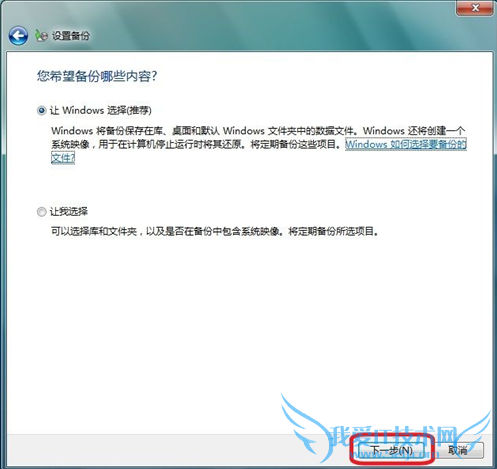Click the heading 您希望备份哪些内容?
This screenshot has width=497, height=469.
(x=97, y=76)
